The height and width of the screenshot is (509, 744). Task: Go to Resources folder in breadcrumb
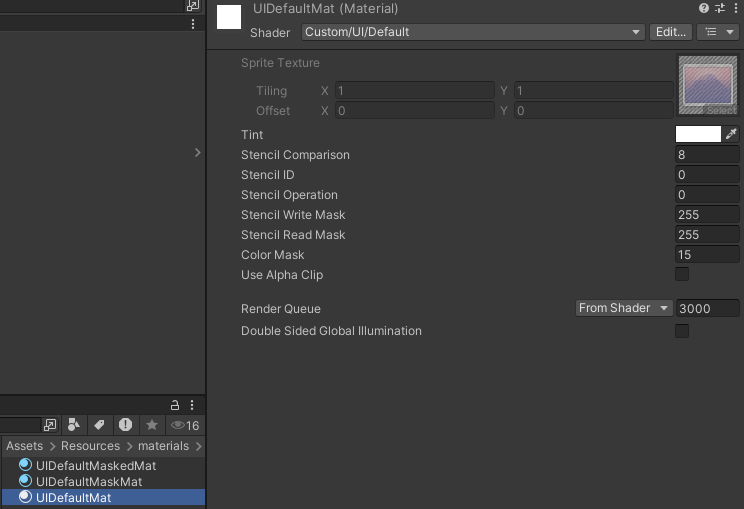pos(90,446)
